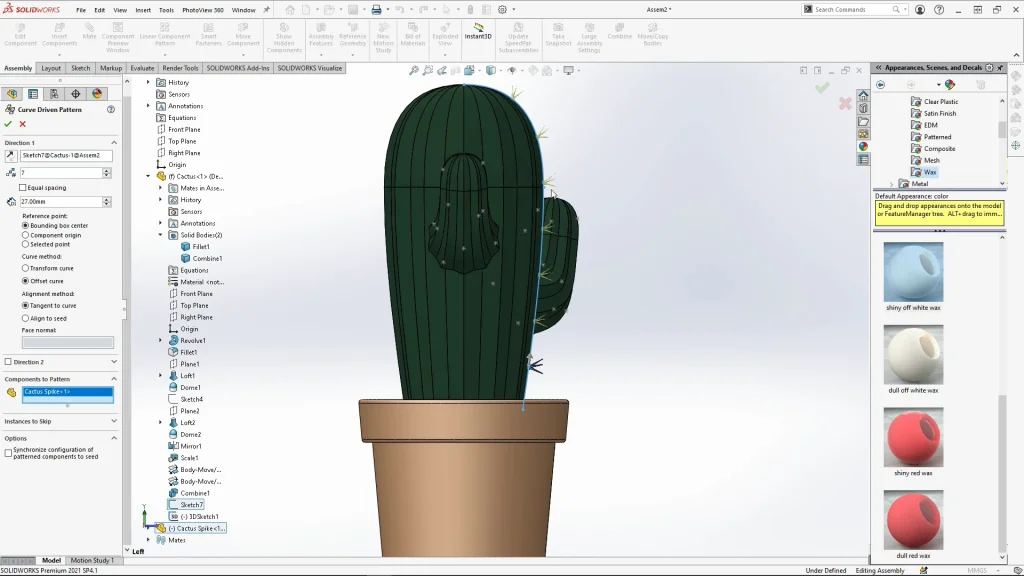Cancel the pattern using the red X

click(x=22, y=124)
